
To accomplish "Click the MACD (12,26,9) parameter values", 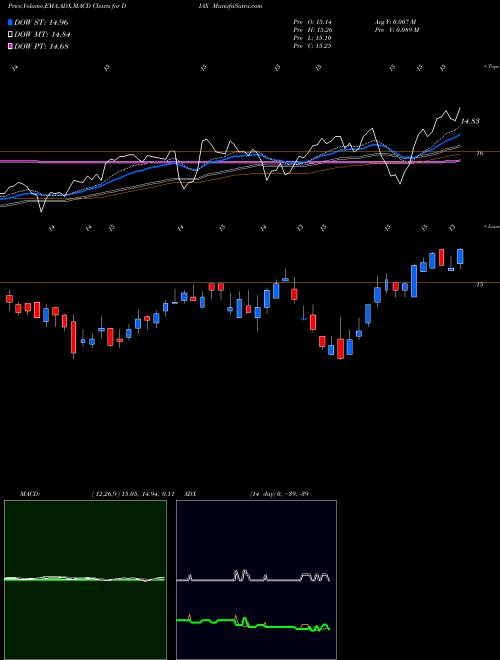I will click(x=133, y=494).
